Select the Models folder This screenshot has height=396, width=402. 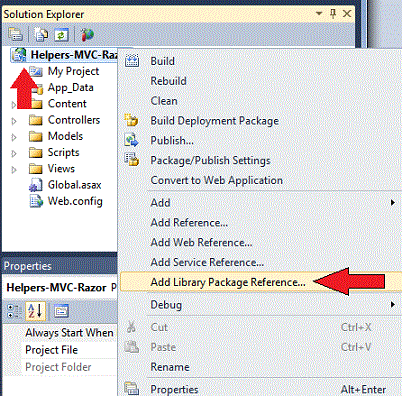tap(65, 136)
